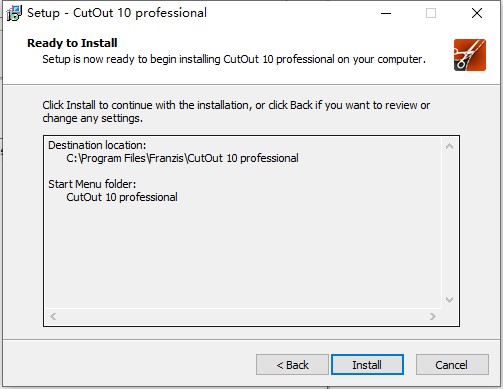Abort setup with the Cancel button
The image size is (503, 389).
pos(452,365)
